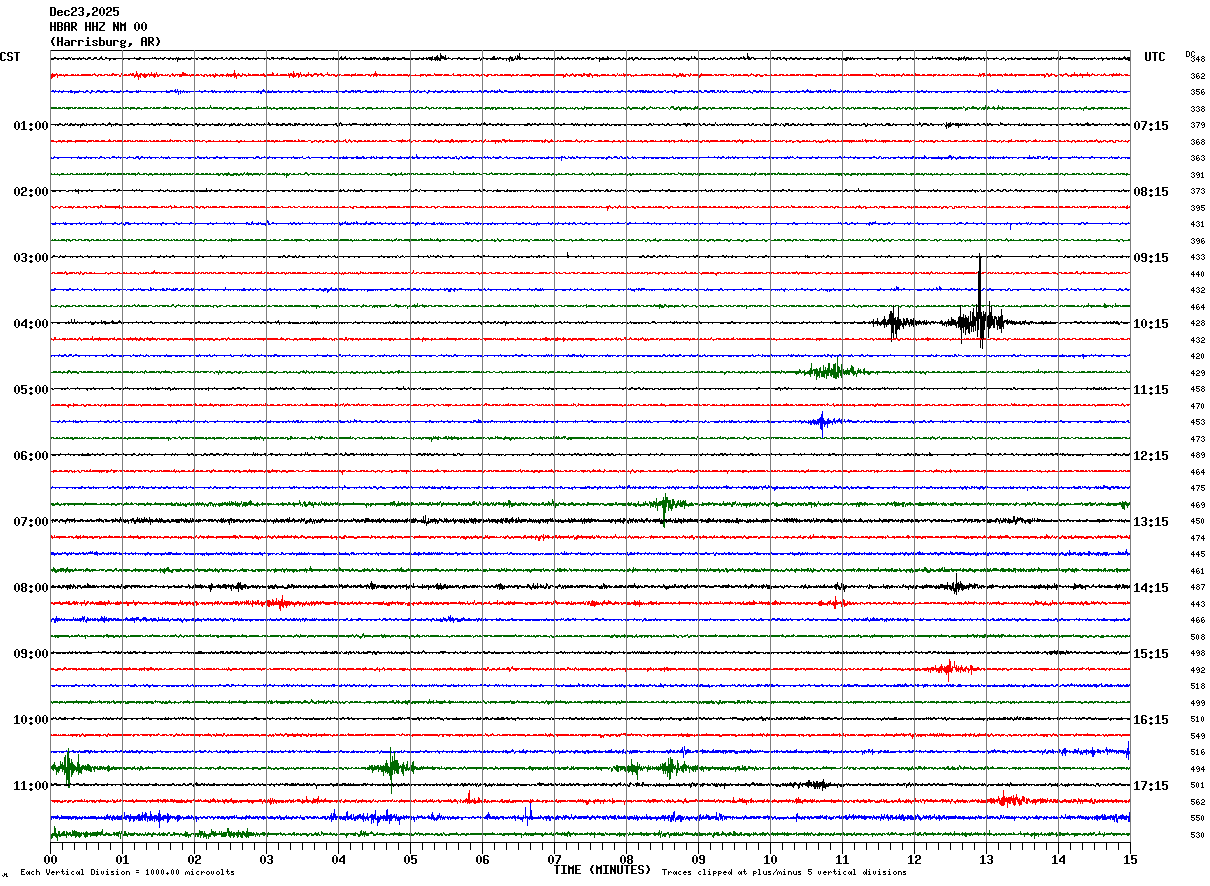Click the DC offset value '518'
The height and width of the screenshot is (886, 1210).
[x=1197, y=687]
